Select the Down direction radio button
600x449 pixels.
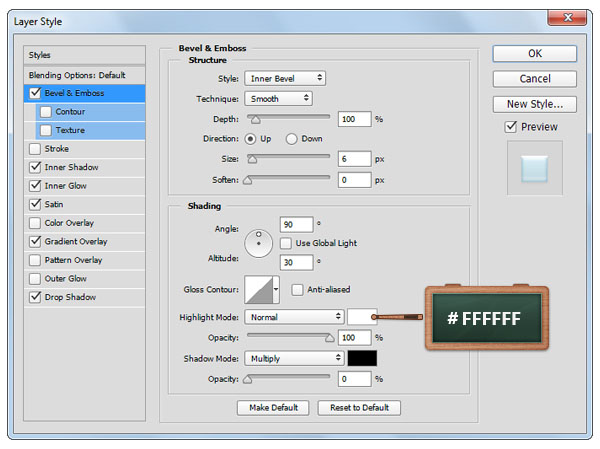point(292,138)
